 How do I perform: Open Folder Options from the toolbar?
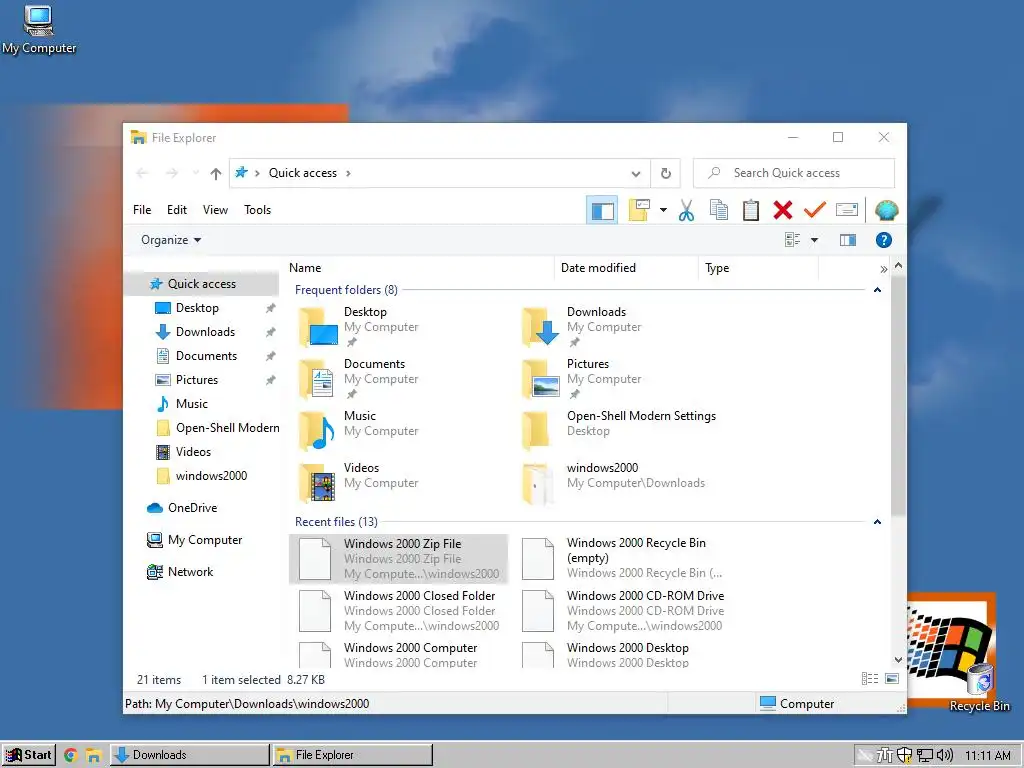click(x=639, y=210)
